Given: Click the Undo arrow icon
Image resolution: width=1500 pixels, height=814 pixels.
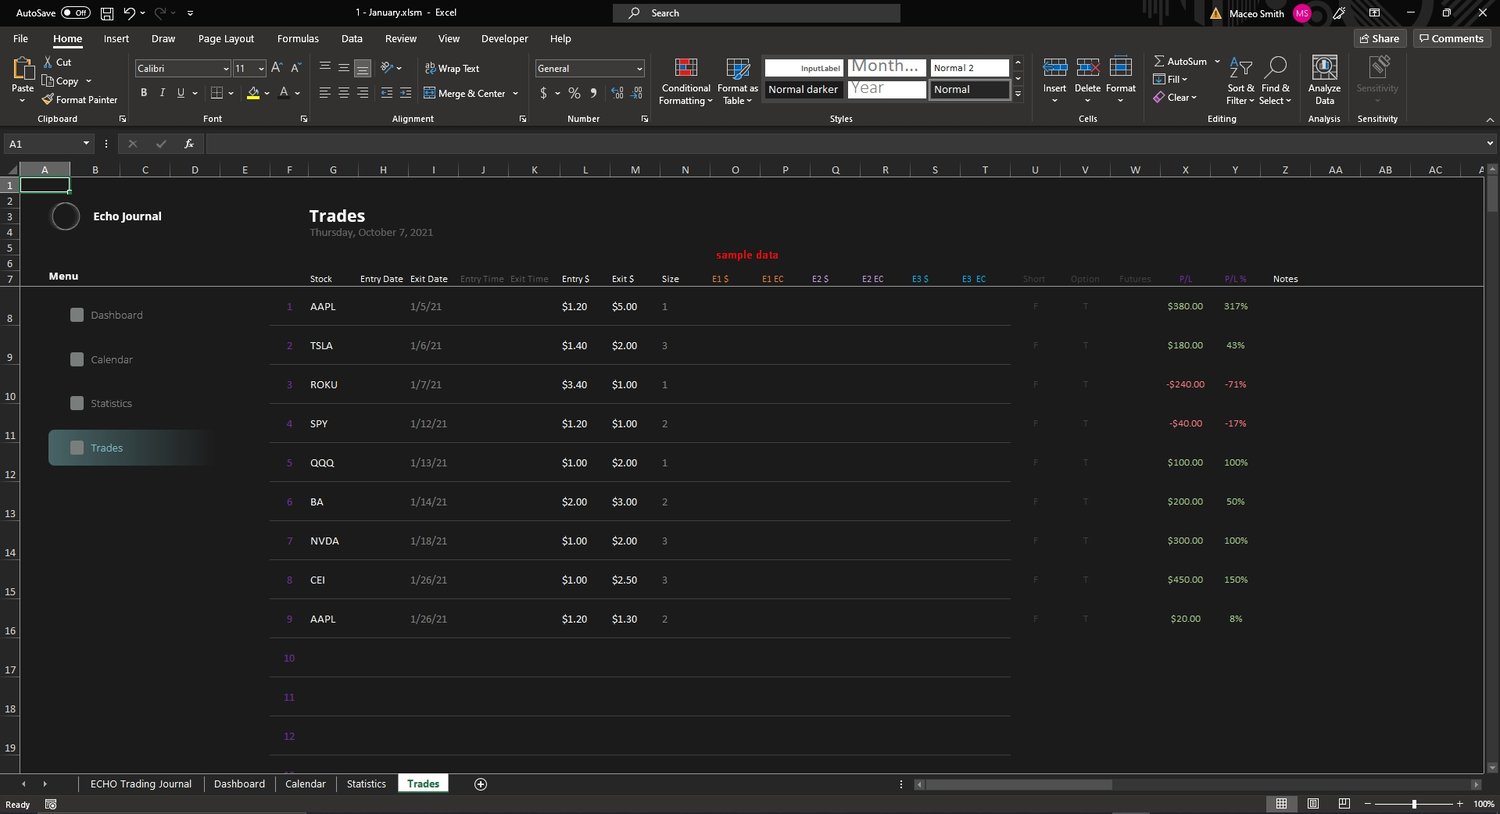Looking at the screenshot, I should click(129, 13).
